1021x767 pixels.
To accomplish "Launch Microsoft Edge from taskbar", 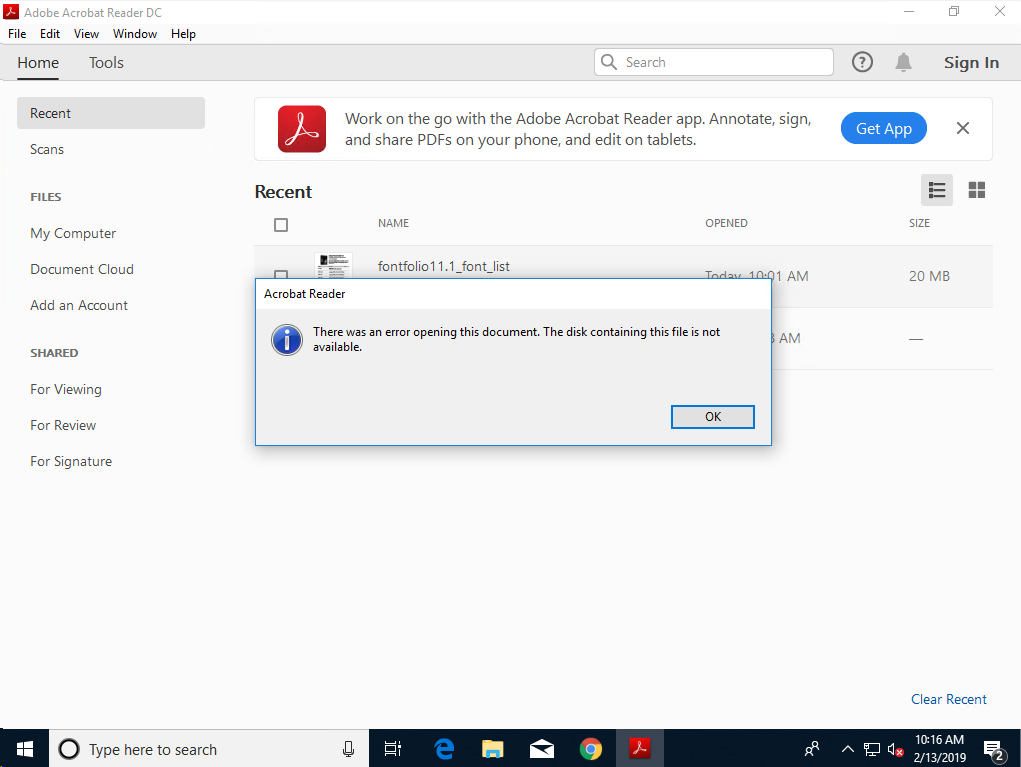I will 444,749.
